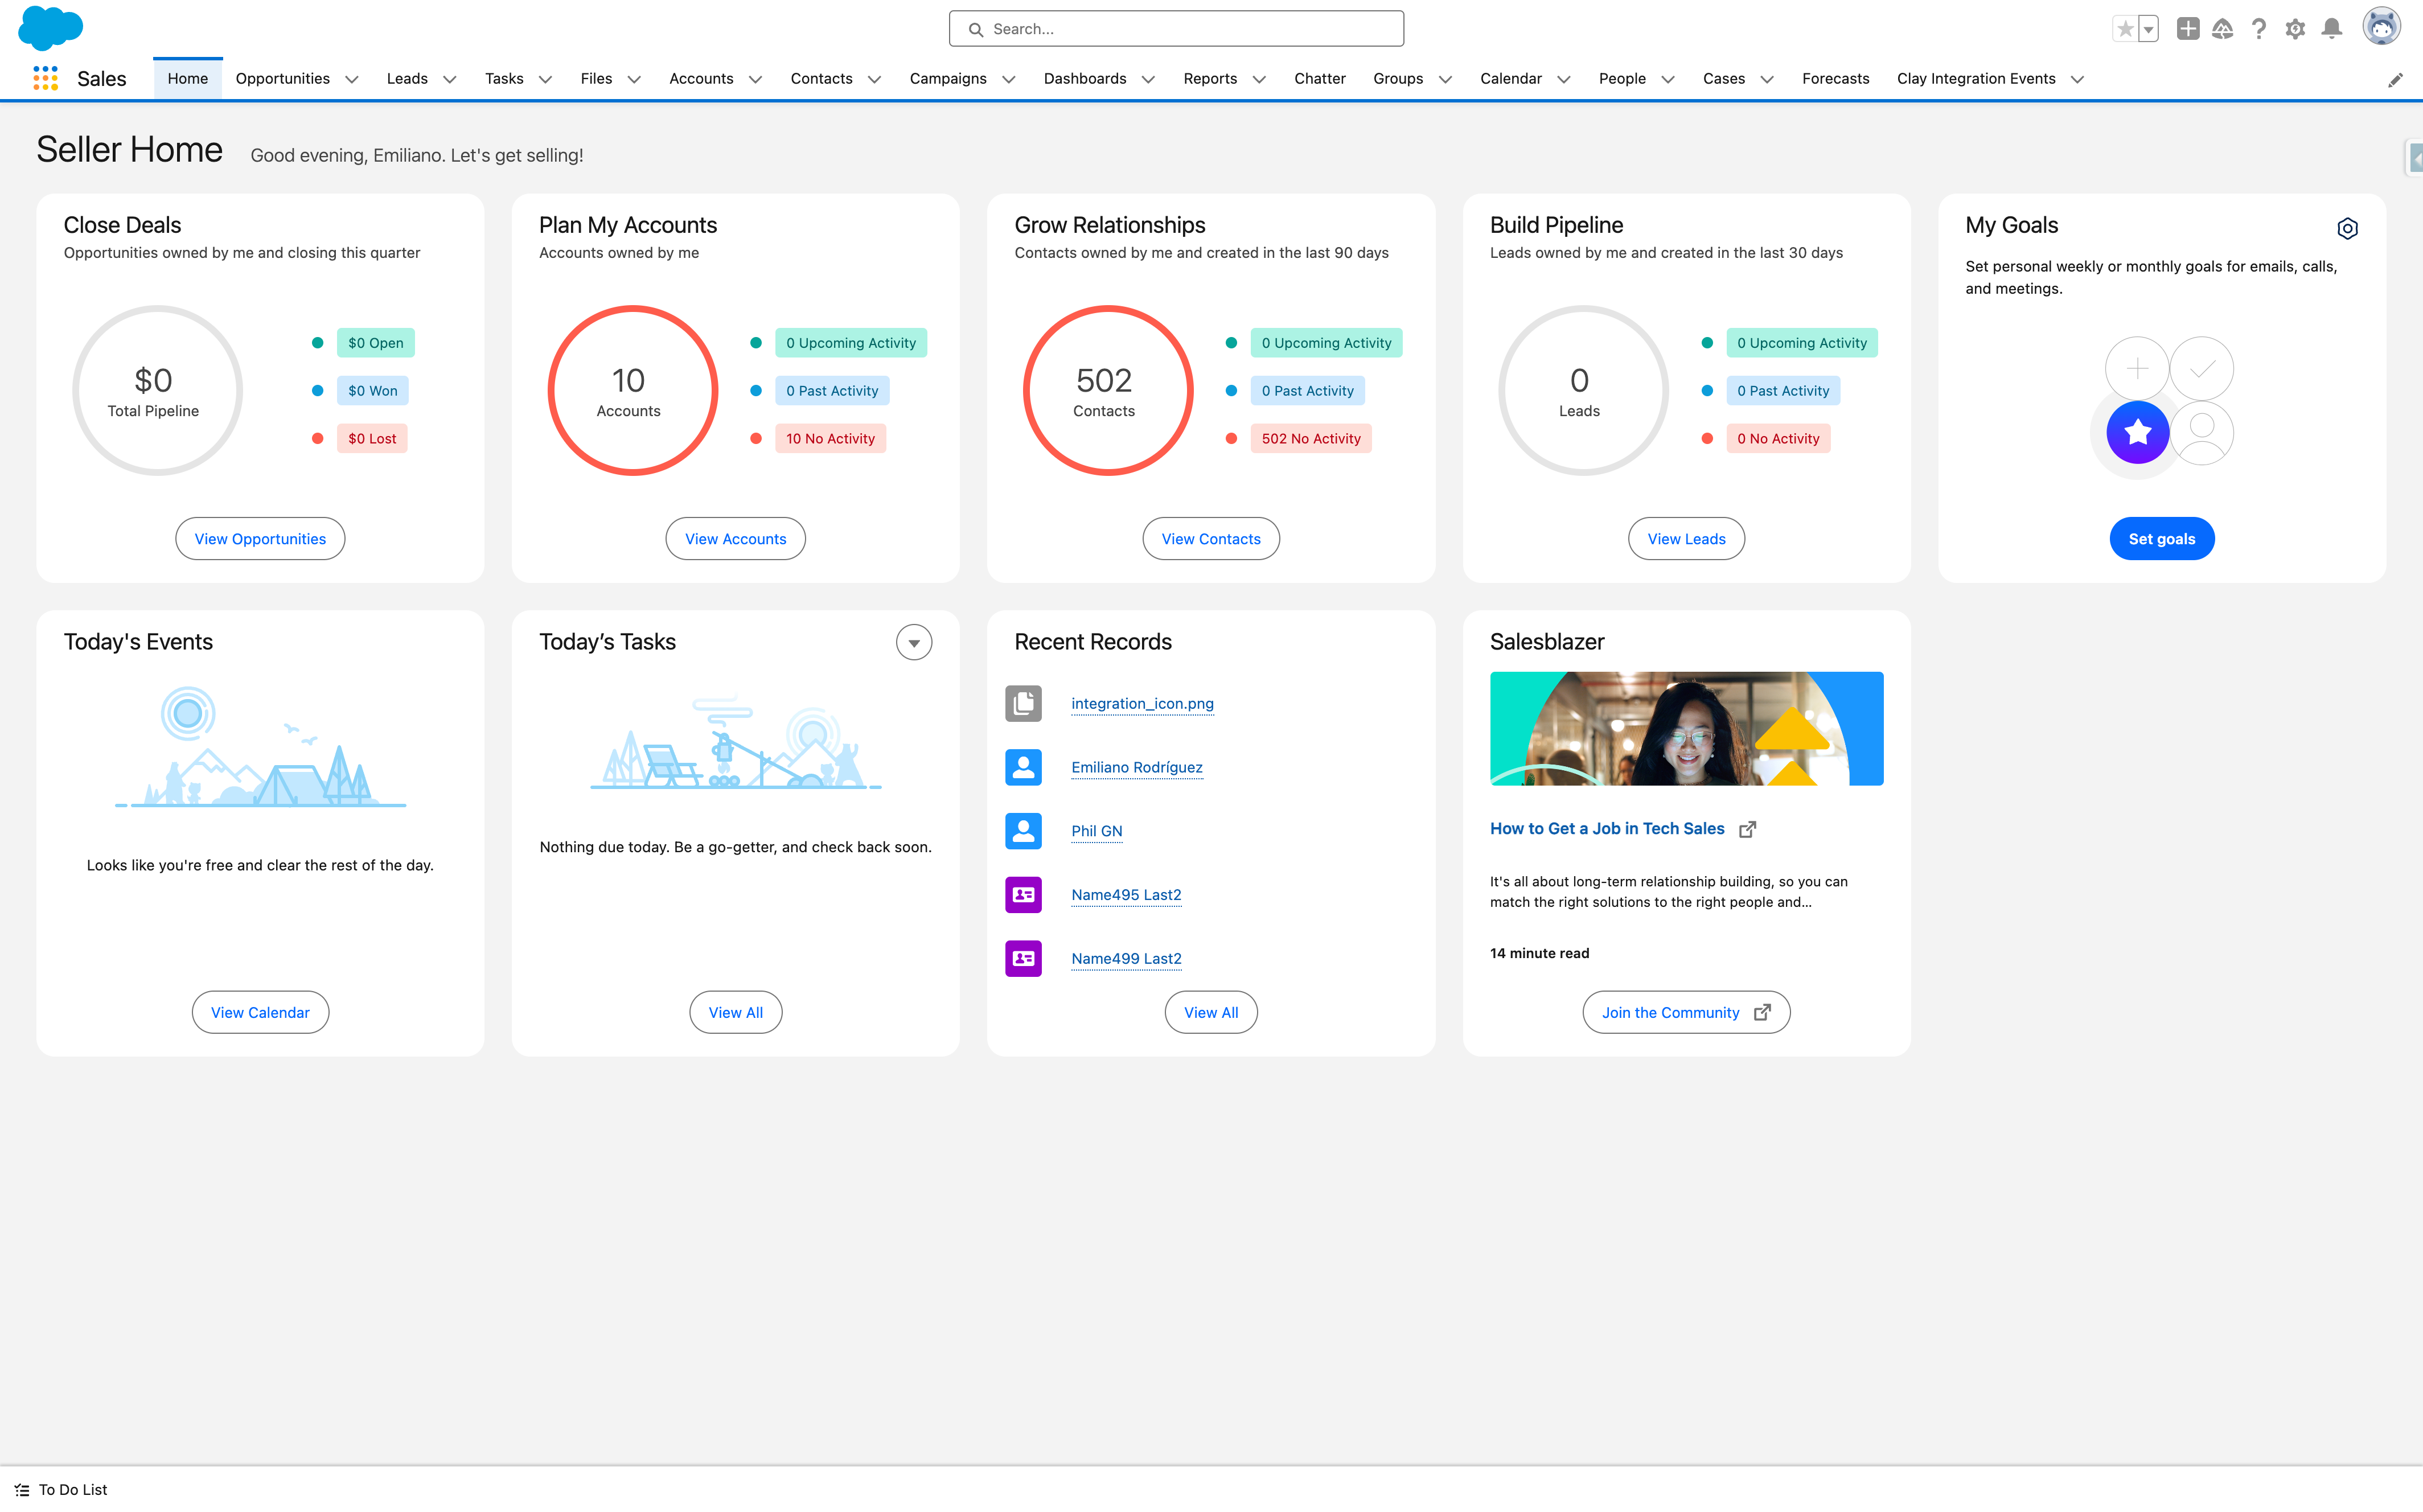The image size is (2423, 1512).
Task: Click the search magnifier icon
Action: tap(976, 29)
